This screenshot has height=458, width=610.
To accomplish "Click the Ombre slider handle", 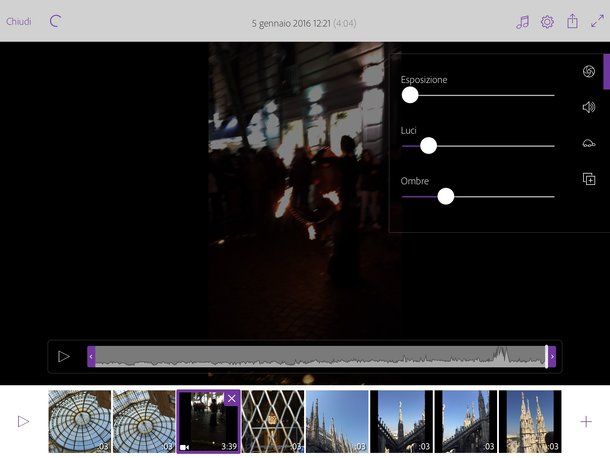I will click(445, 197).
